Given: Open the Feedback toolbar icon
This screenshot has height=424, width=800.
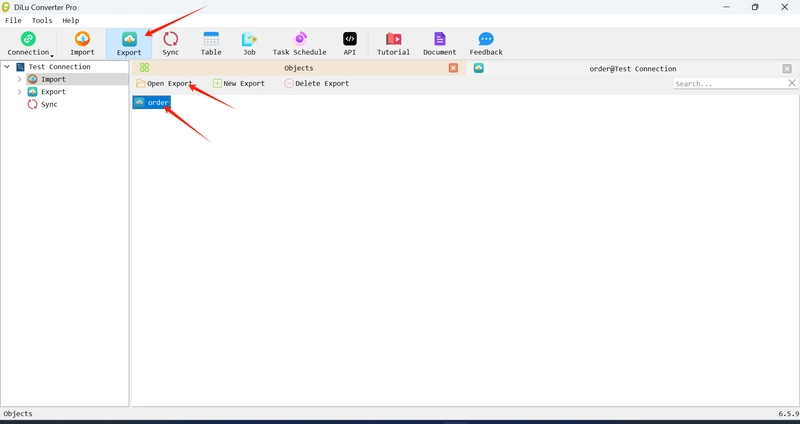Looking at the screenshot, I should (x=486, y=43).
